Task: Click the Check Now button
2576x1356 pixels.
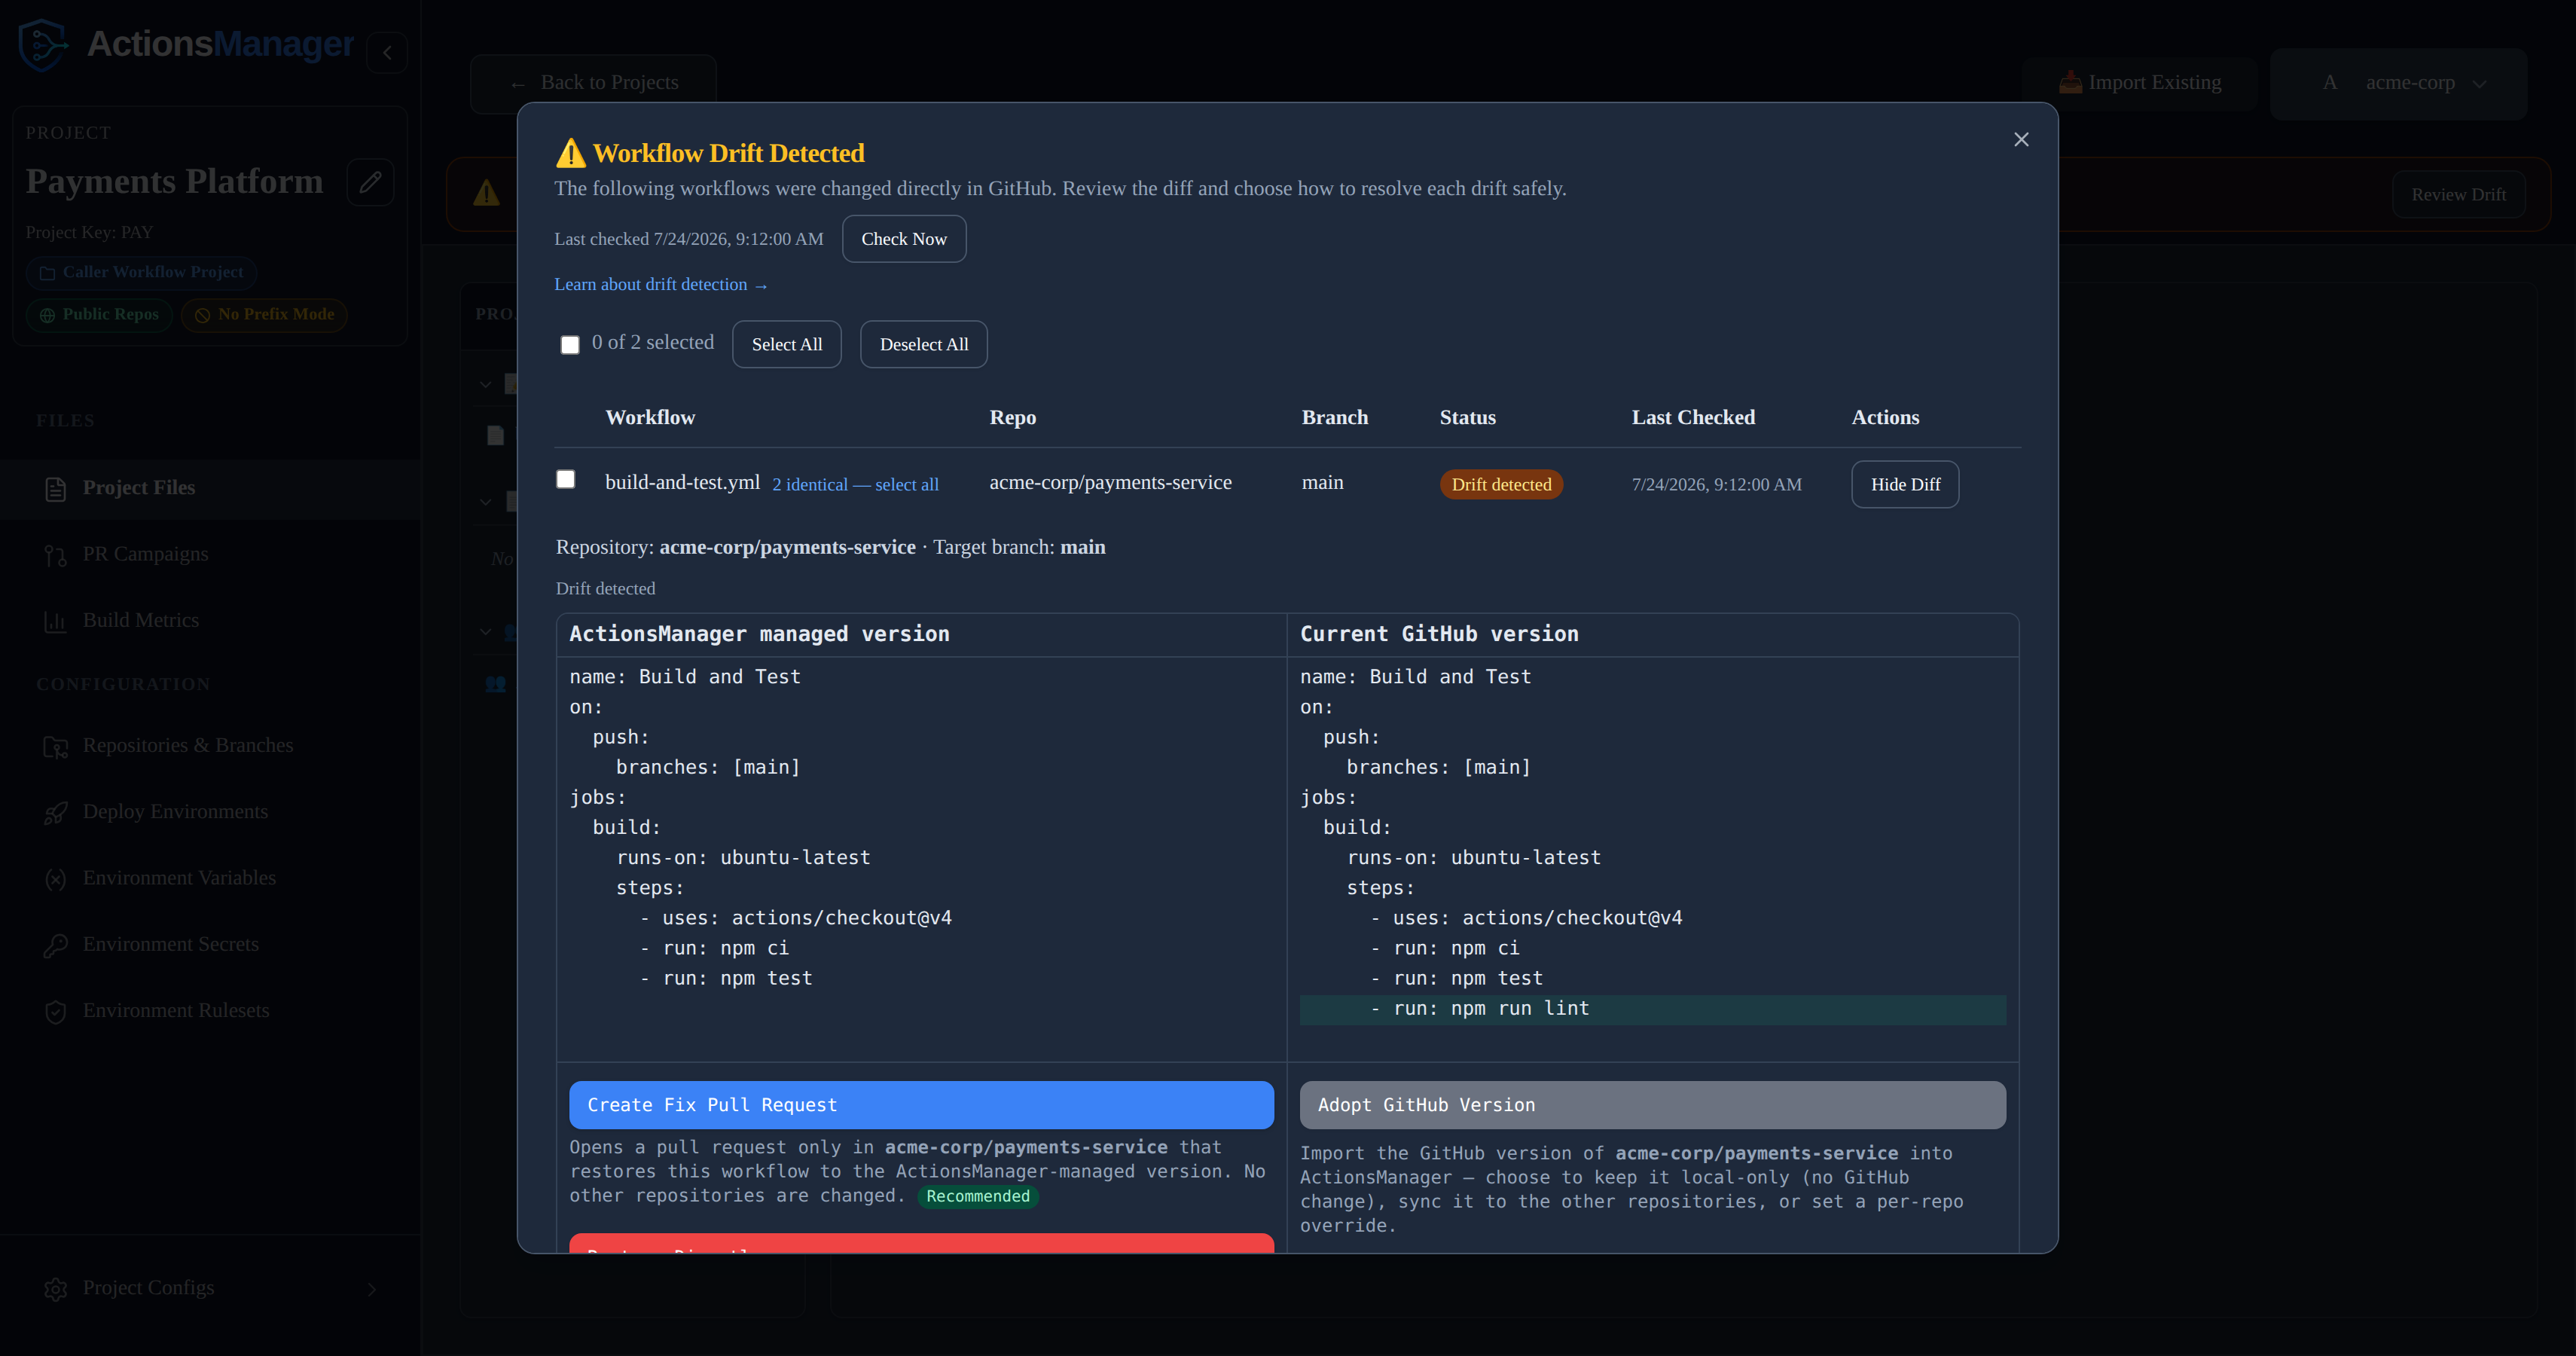Action: tap(904, 239)
